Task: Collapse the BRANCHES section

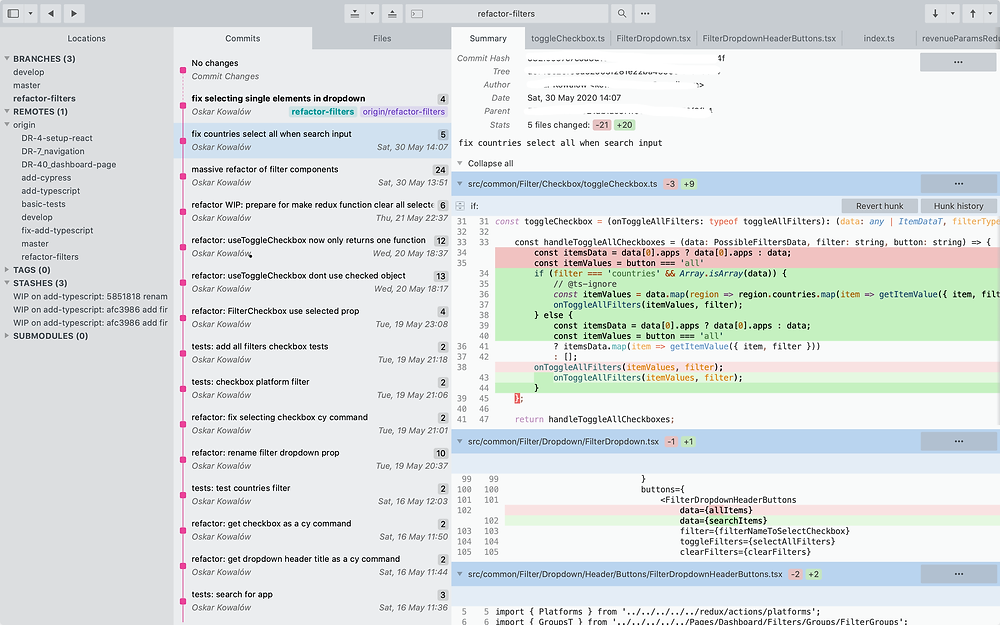Action: 7,59
